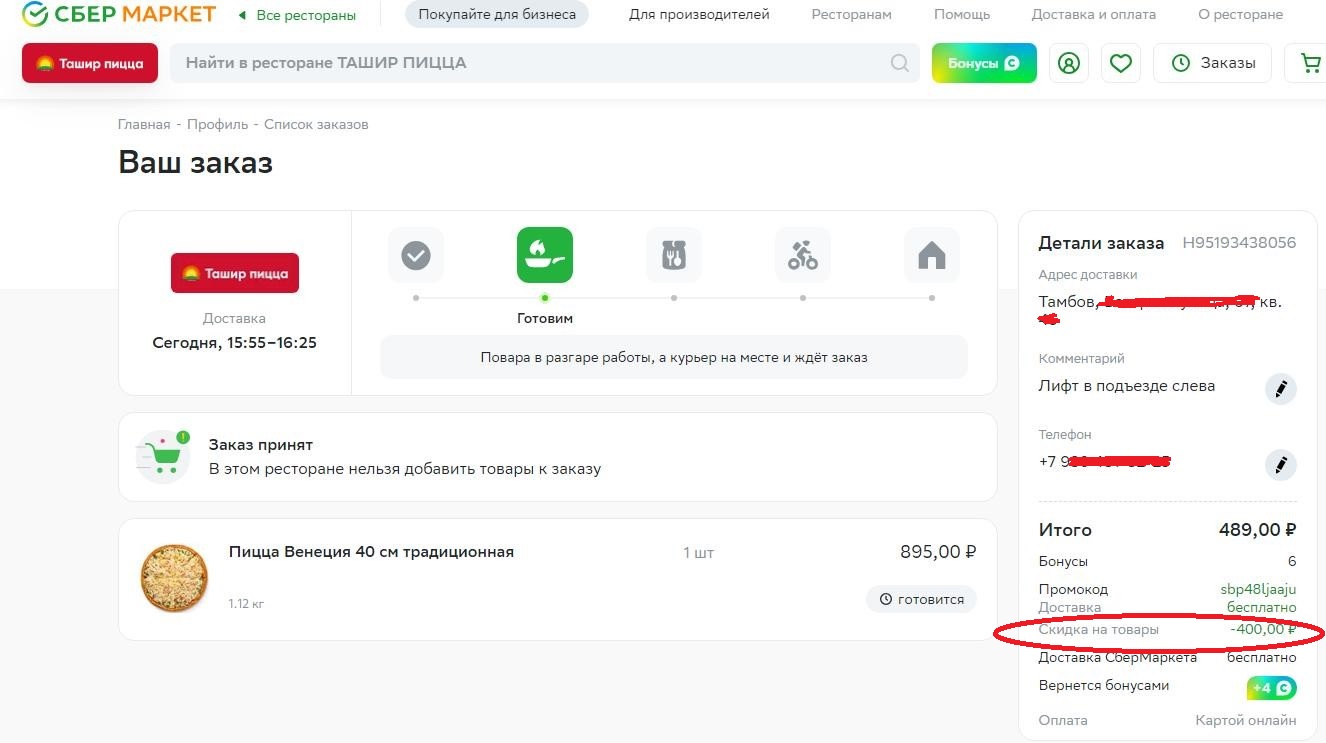Edit the Комментарий with pencil icon
This screenshot has height=743, width=1326.
[1281, 389]
